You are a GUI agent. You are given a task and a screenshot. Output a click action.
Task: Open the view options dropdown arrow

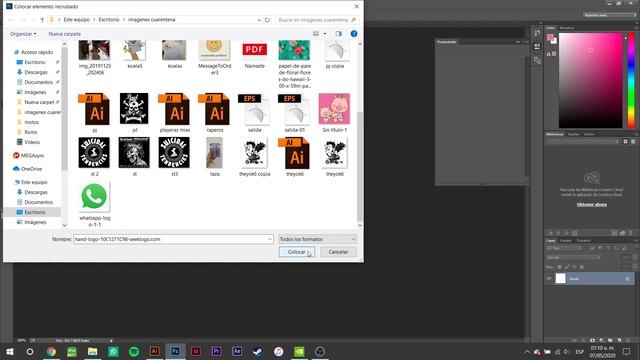(325, 33)
